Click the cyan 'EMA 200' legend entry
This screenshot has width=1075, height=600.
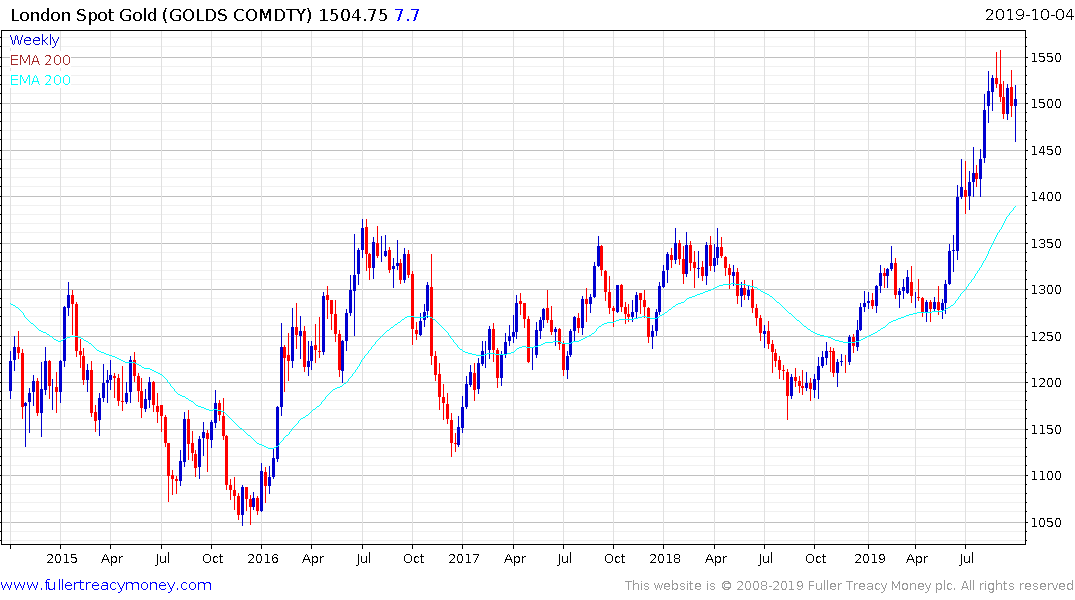tap(40, 80)
